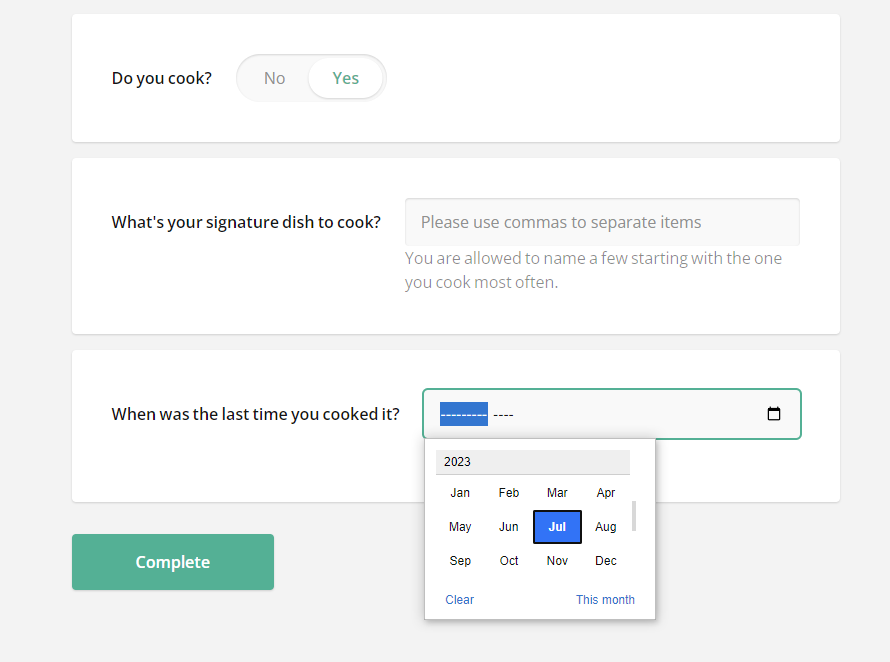This screenshot has width=890, height=662.
Task: Click the signature dish text input
Action: point(602,221)
